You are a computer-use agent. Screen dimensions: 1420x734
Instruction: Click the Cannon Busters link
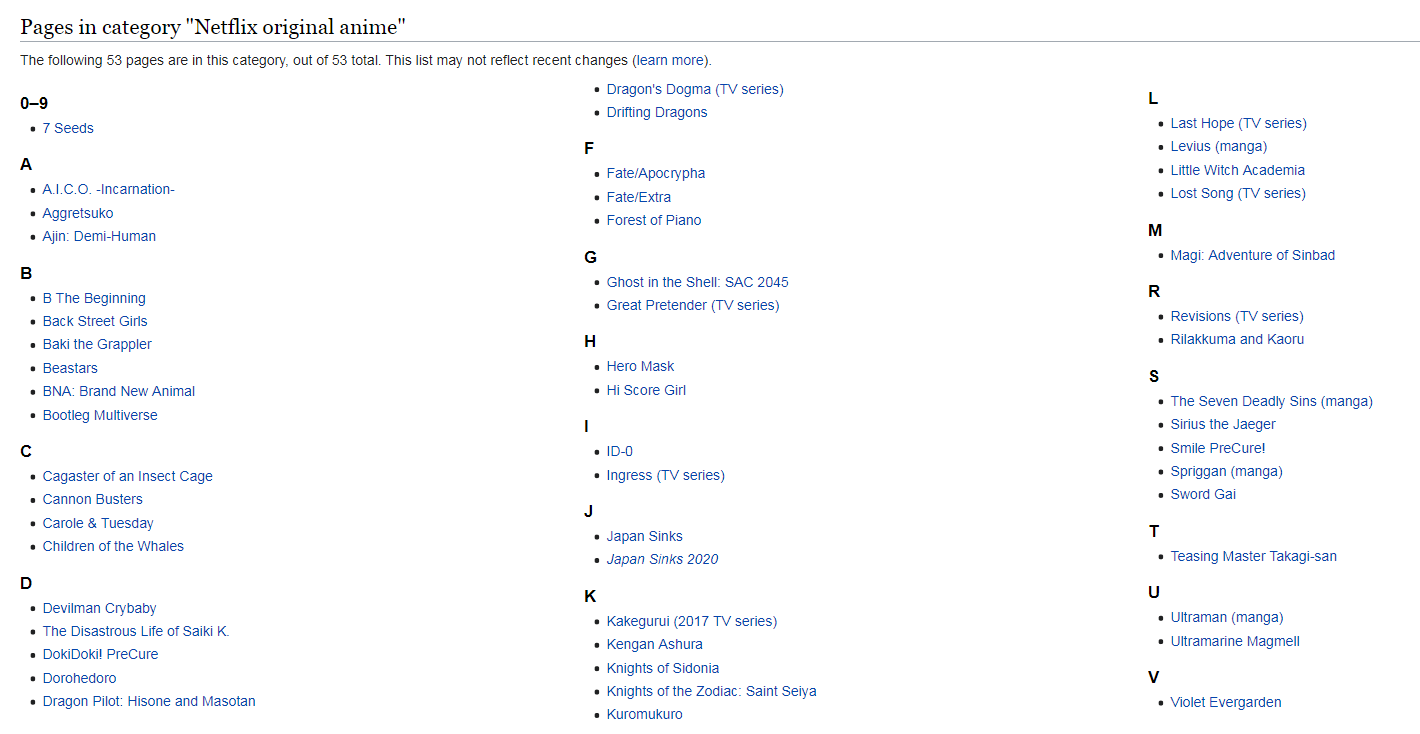[93, 499]
